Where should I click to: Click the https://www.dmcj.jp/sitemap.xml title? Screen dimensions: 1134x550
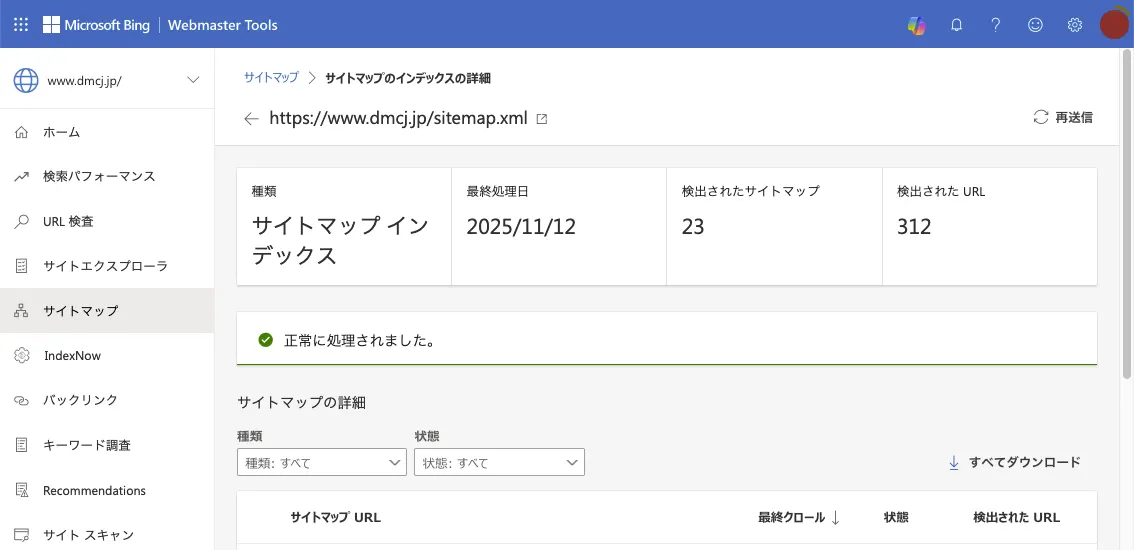tap(398, 119)
